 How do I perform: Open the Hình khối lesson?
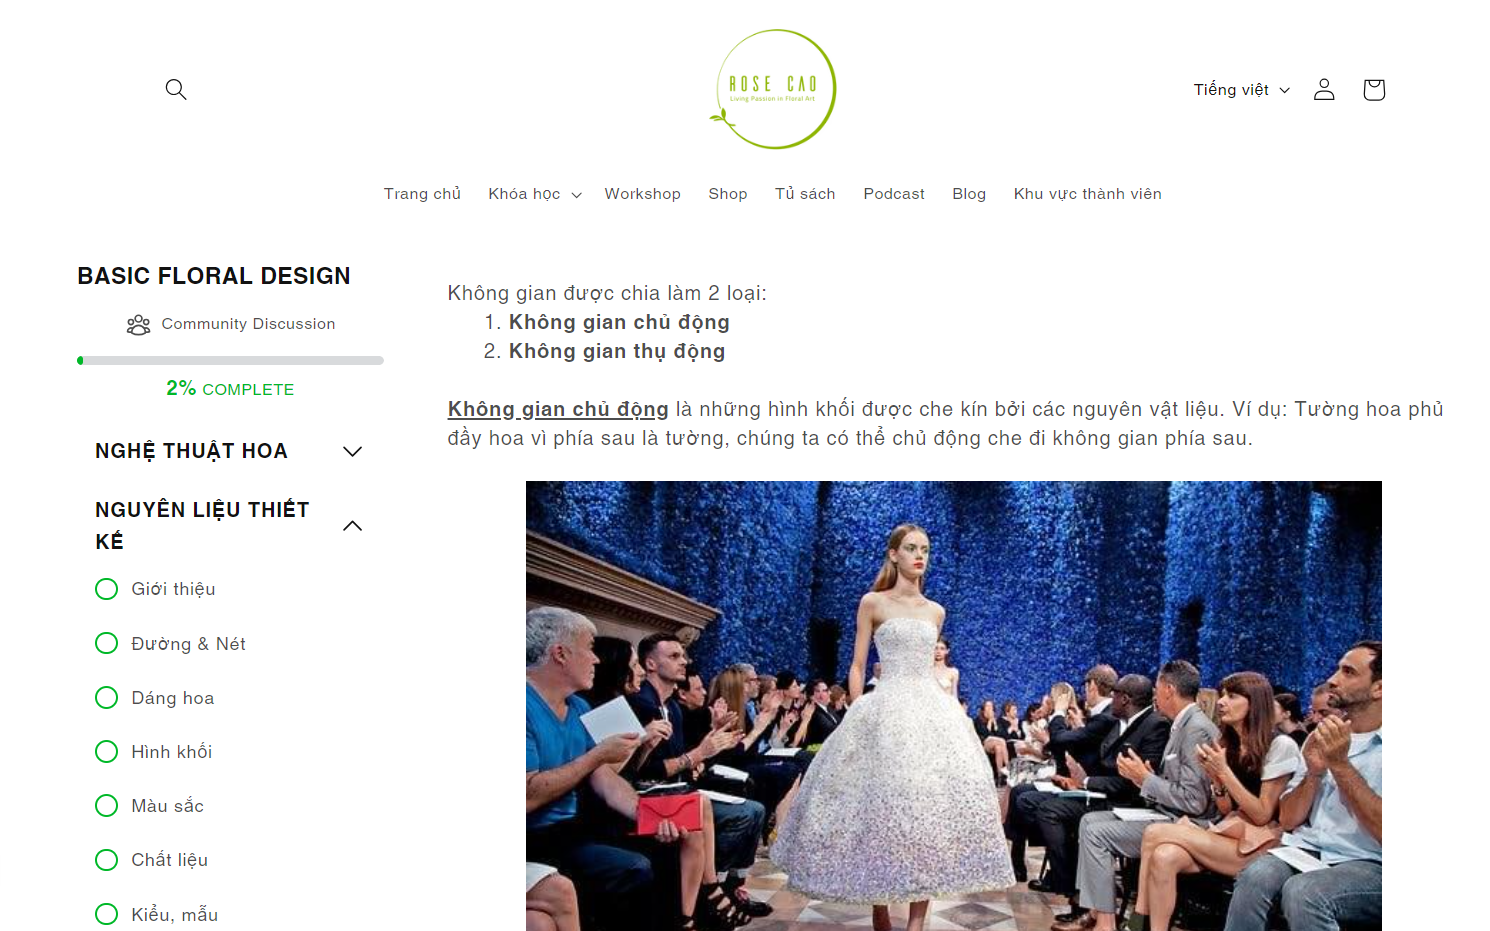(172, 752)
